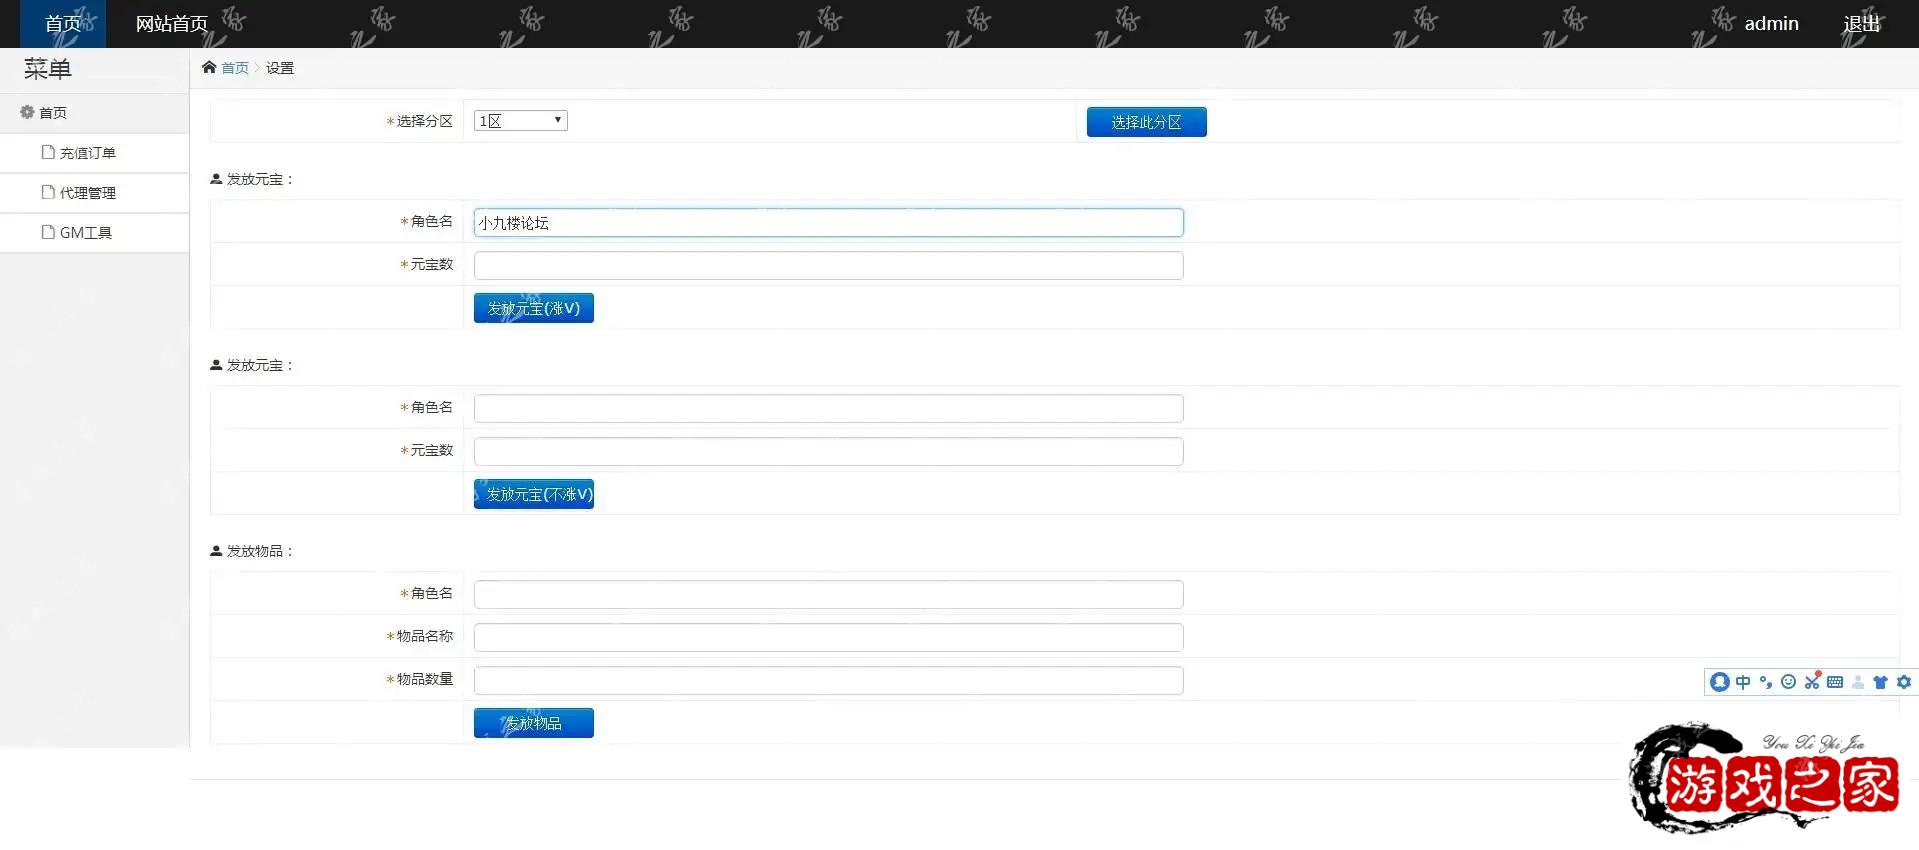Click the t-shirt skin icon
The height and width of the screenshot is (850, 1919).
(x=1881, y=682)
